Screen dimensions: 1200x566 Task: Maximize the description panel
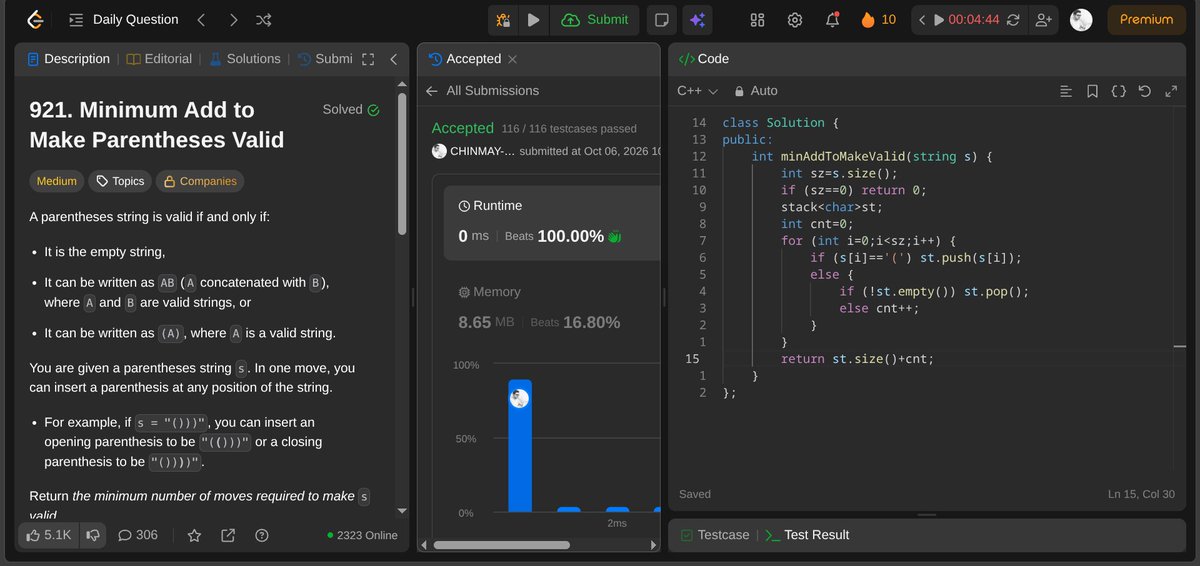tap(368, 59)
